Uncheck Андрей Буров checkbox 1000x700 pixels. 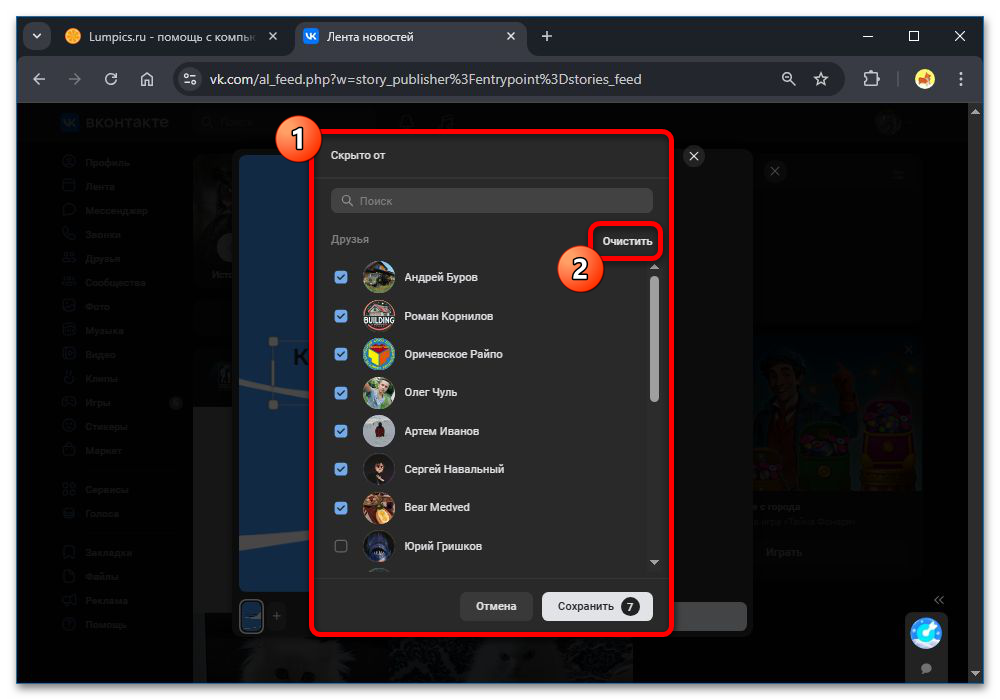341,277
